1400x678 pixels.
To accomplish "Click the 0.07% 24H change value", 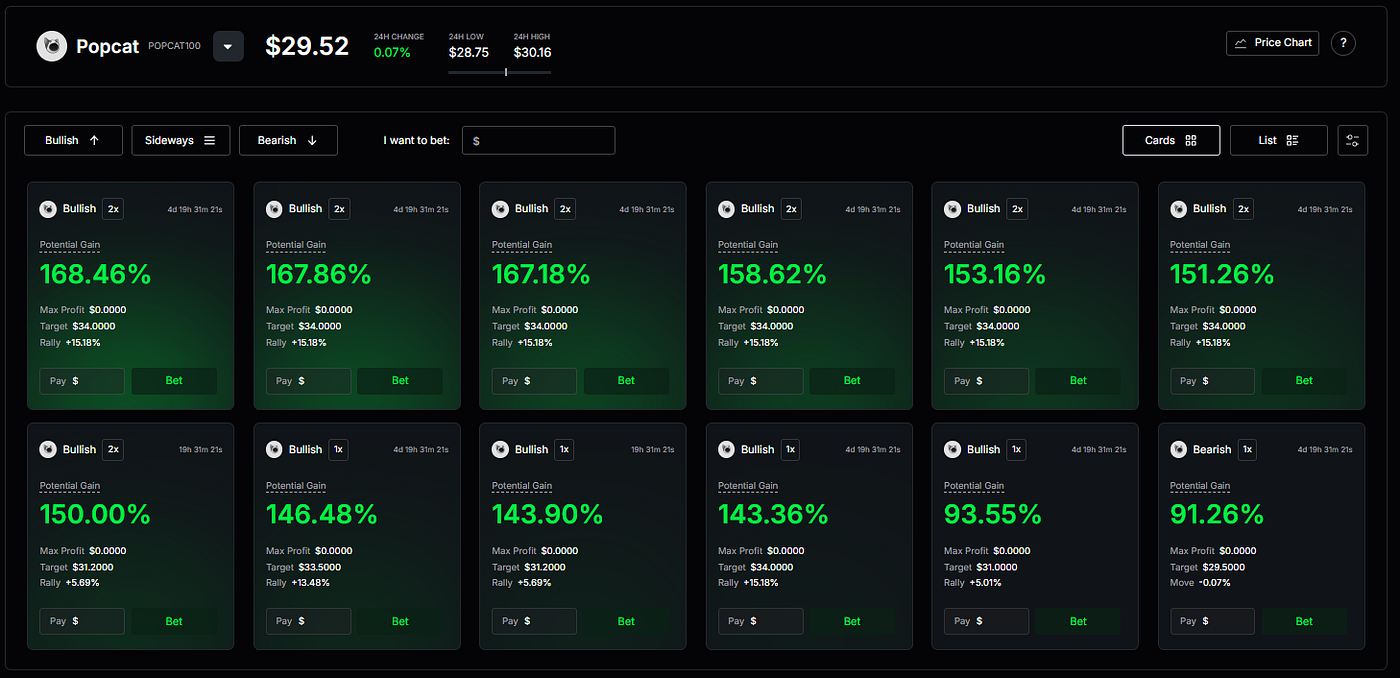I will point(392,53).
